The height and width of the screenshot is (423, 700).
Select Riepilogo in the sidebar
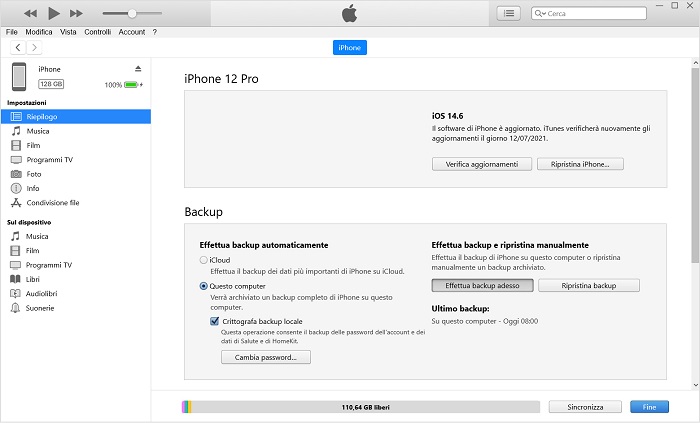click(x=76, y=116)
